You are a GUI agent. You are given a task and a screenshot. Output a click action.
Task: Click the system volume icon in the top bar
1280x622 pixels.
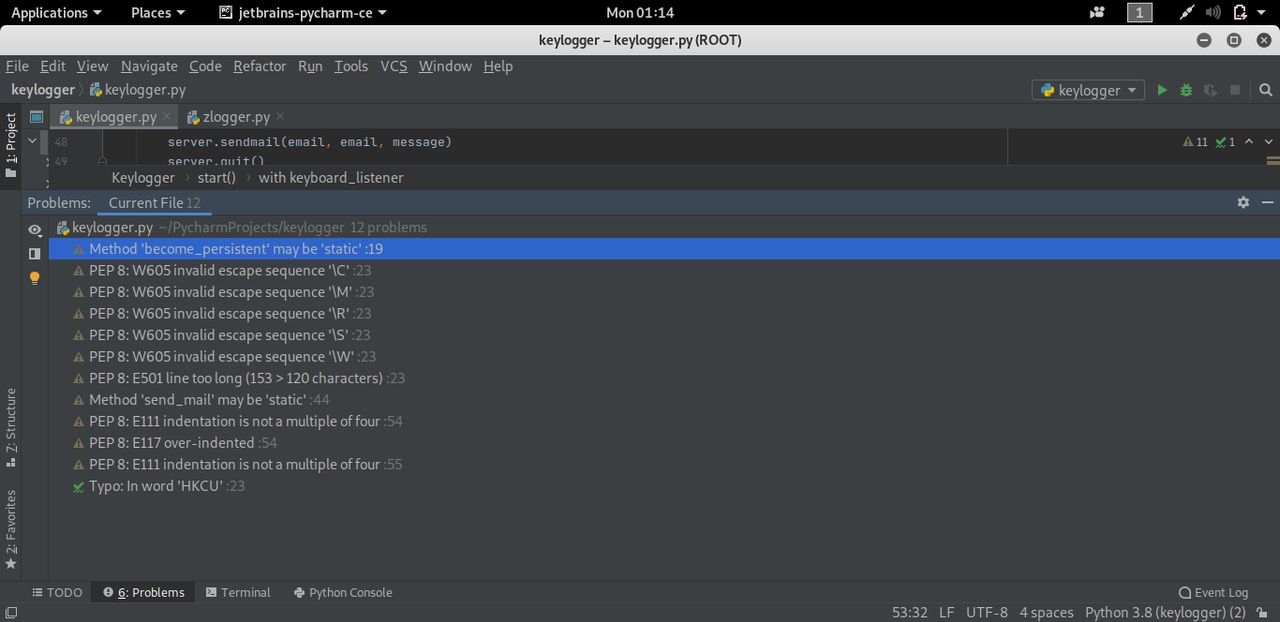1213,13
